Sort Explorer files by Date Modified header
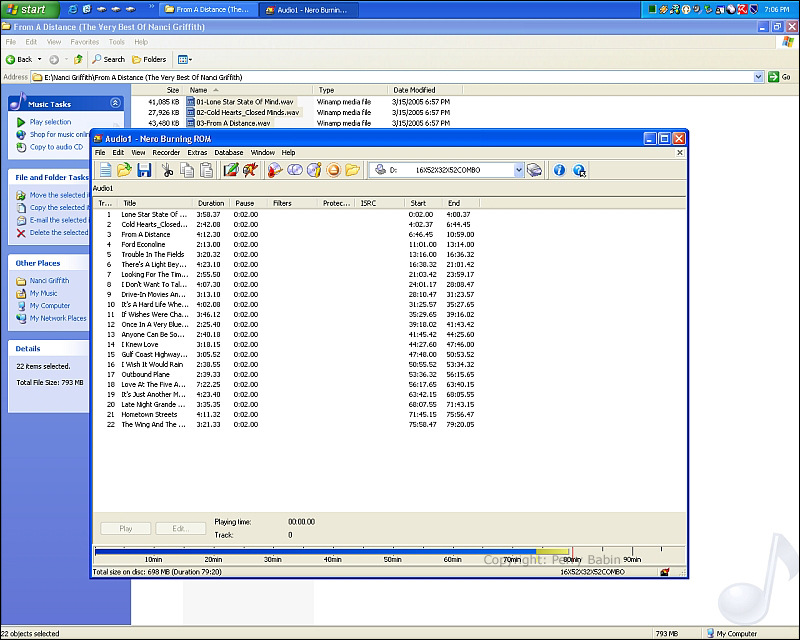The image size is (800, 640). coord(424,90)
